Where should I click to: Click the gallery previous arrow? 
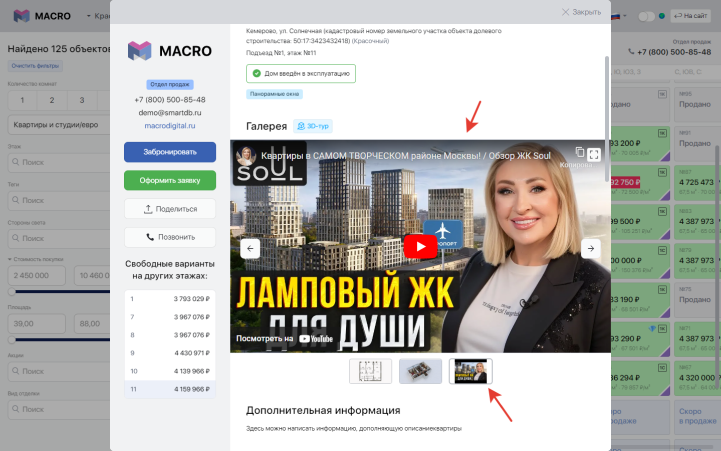point(250,248)
